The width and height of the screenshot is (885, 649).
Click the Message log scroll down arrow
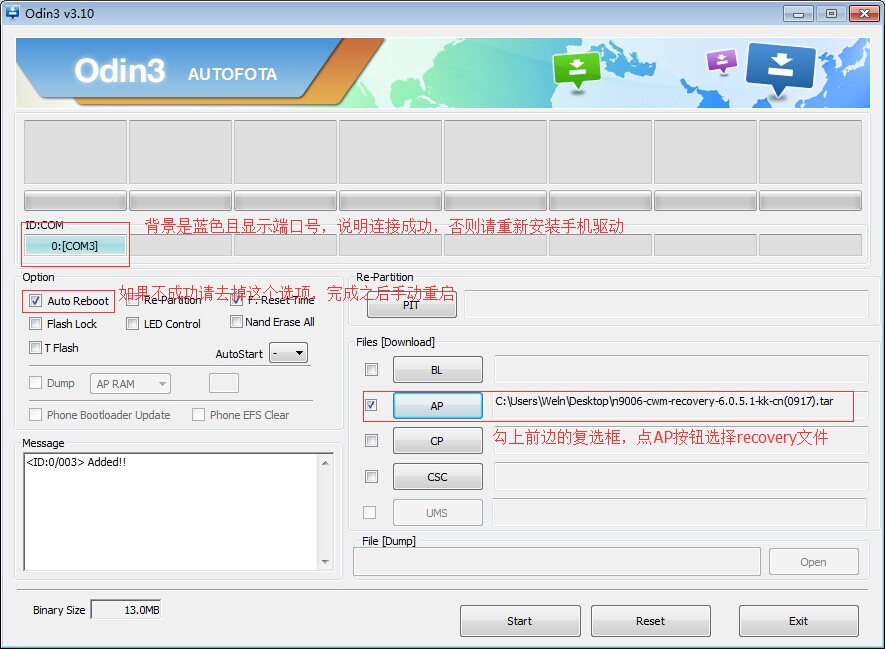[325, 562]
